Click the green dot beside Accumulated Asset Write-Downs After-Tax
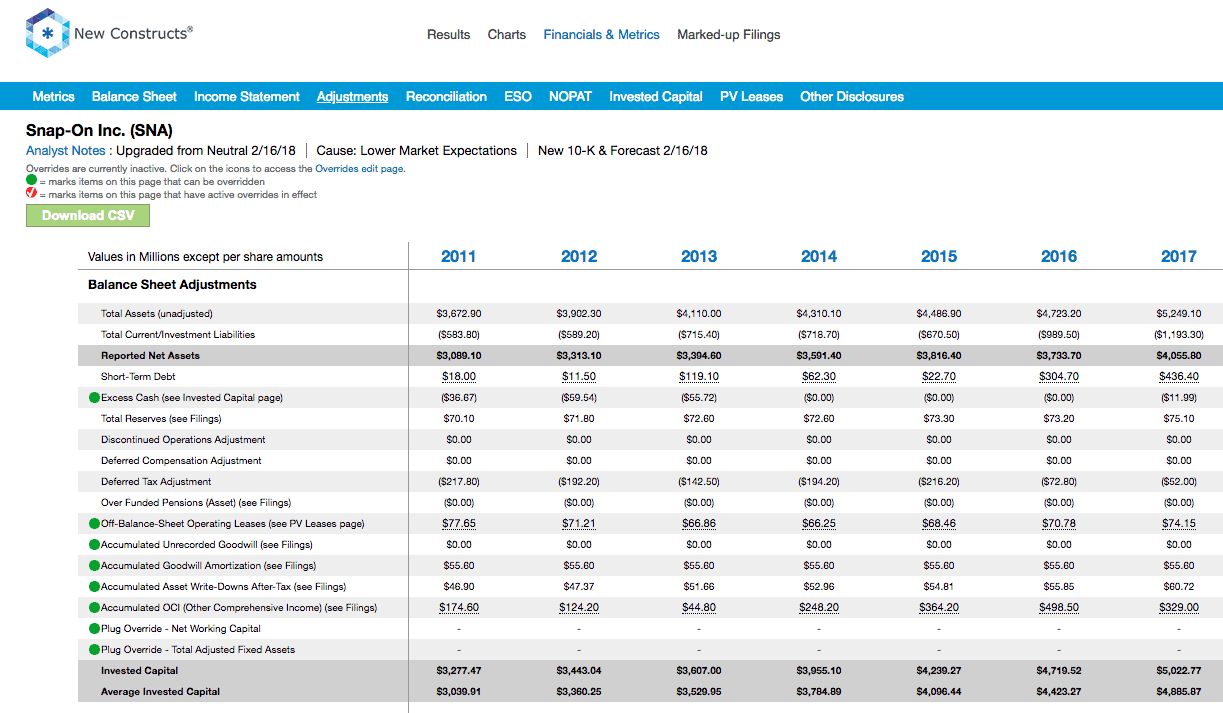 tap(95, 587)
